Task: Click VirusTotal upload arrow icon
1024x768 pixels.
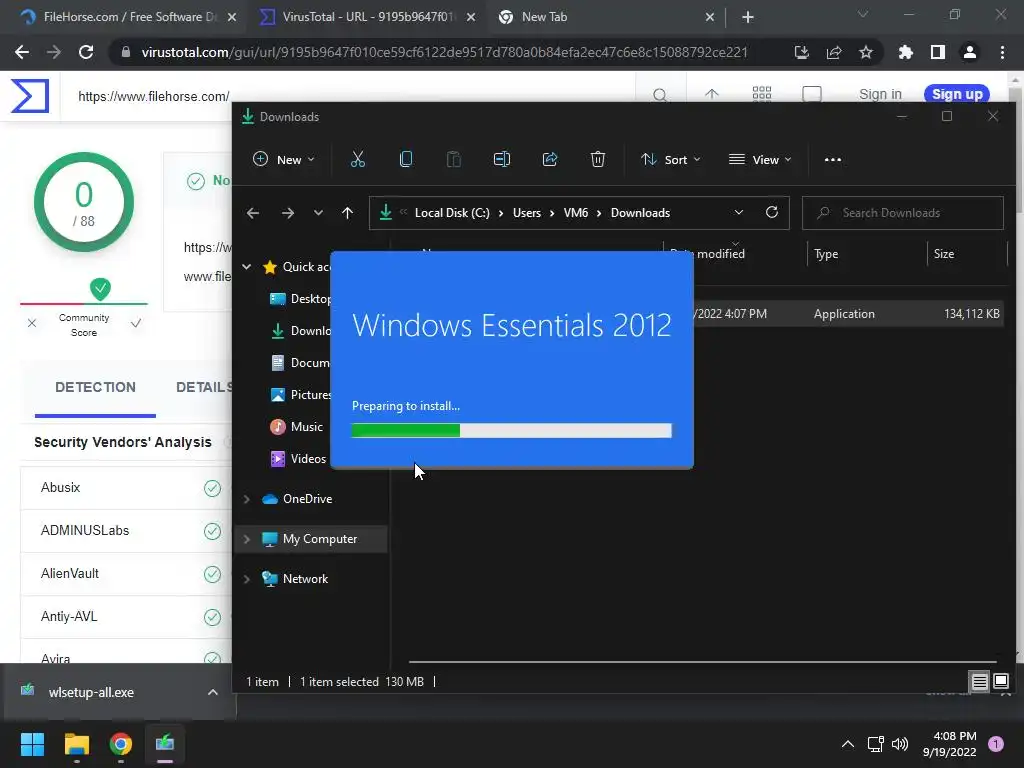Action: (x=712, y=95)
